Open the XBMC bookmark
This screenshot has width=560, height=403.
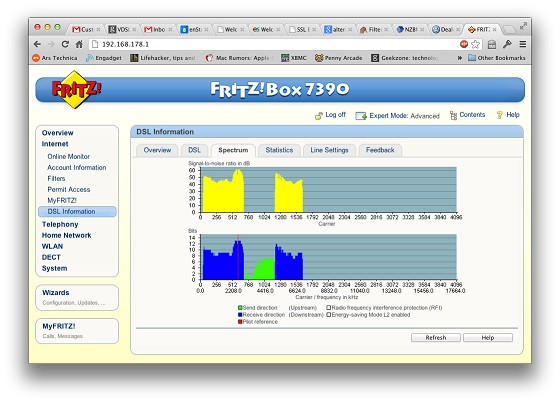point(294,58)
